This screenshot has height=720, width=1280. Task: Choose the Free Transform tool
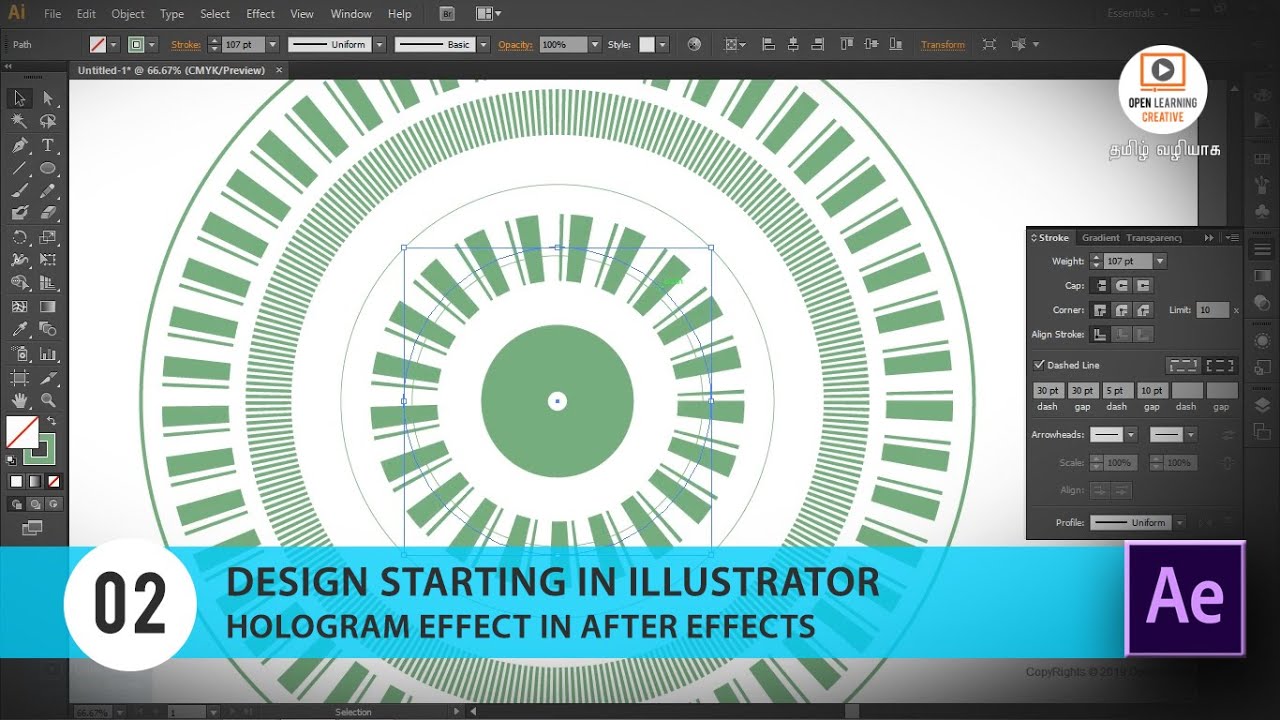[x=47, y=260]
